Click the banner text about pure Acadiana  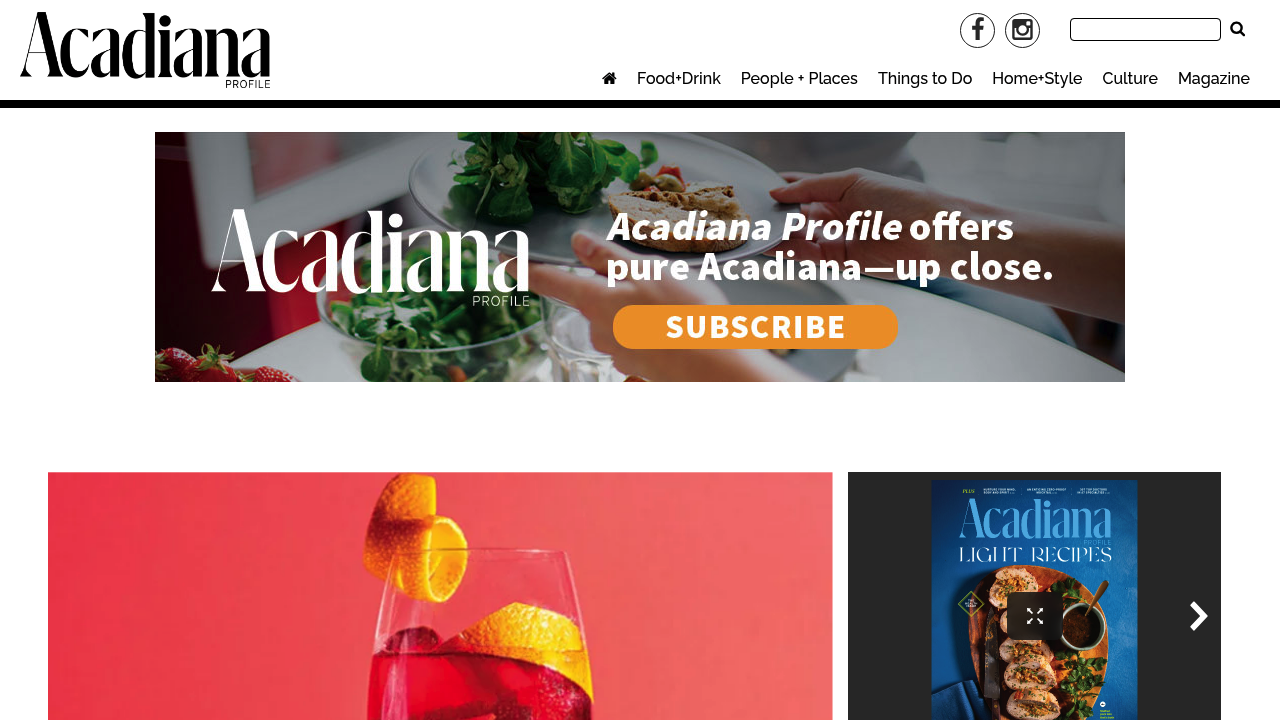[829, 247]
